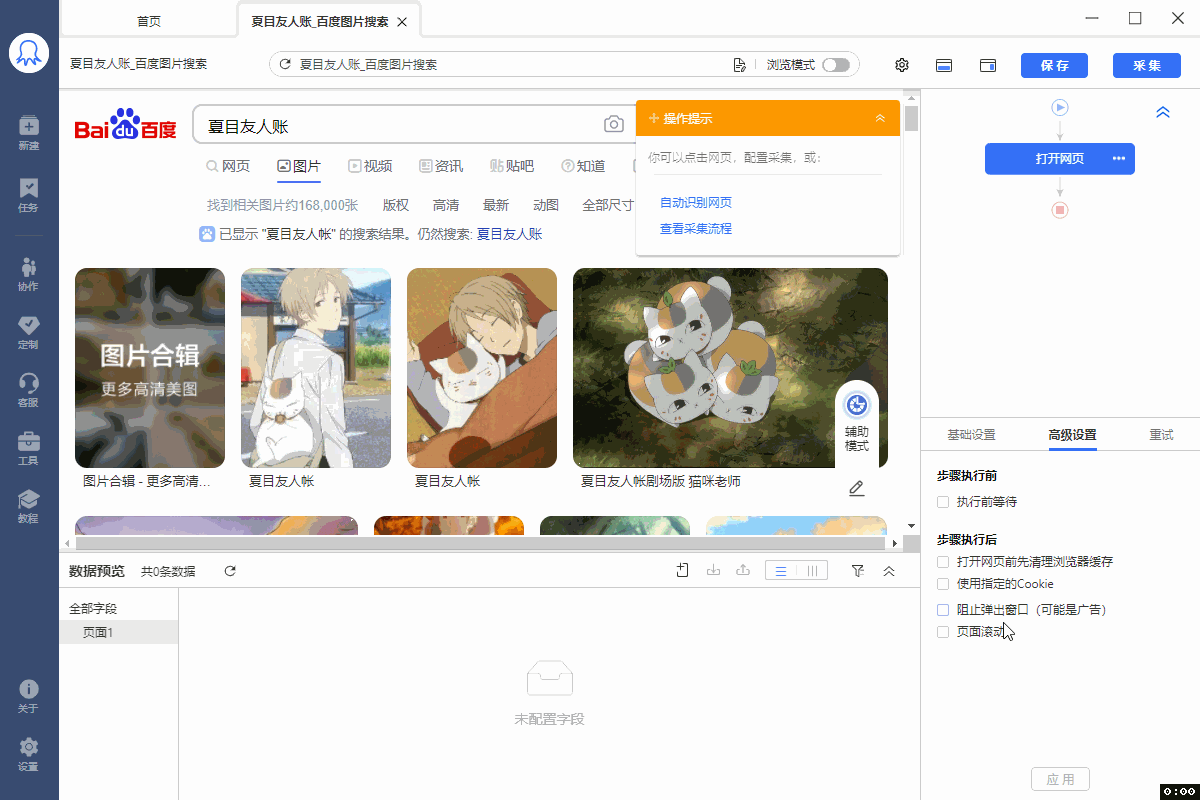Open the 工具 tools sidebar icon
Image resolution: width=1200 pixels, height=800 pixels.
tap(29, 447)
